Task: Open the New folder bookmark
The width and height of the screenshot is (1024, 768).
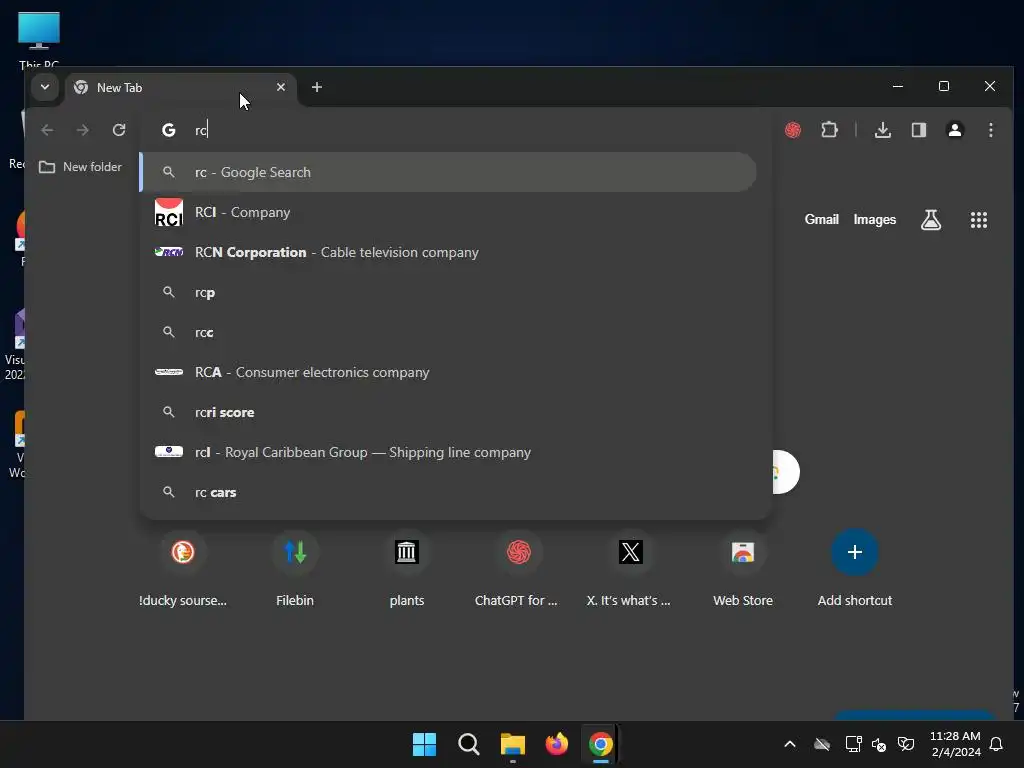Action: [x=80, y=167]
